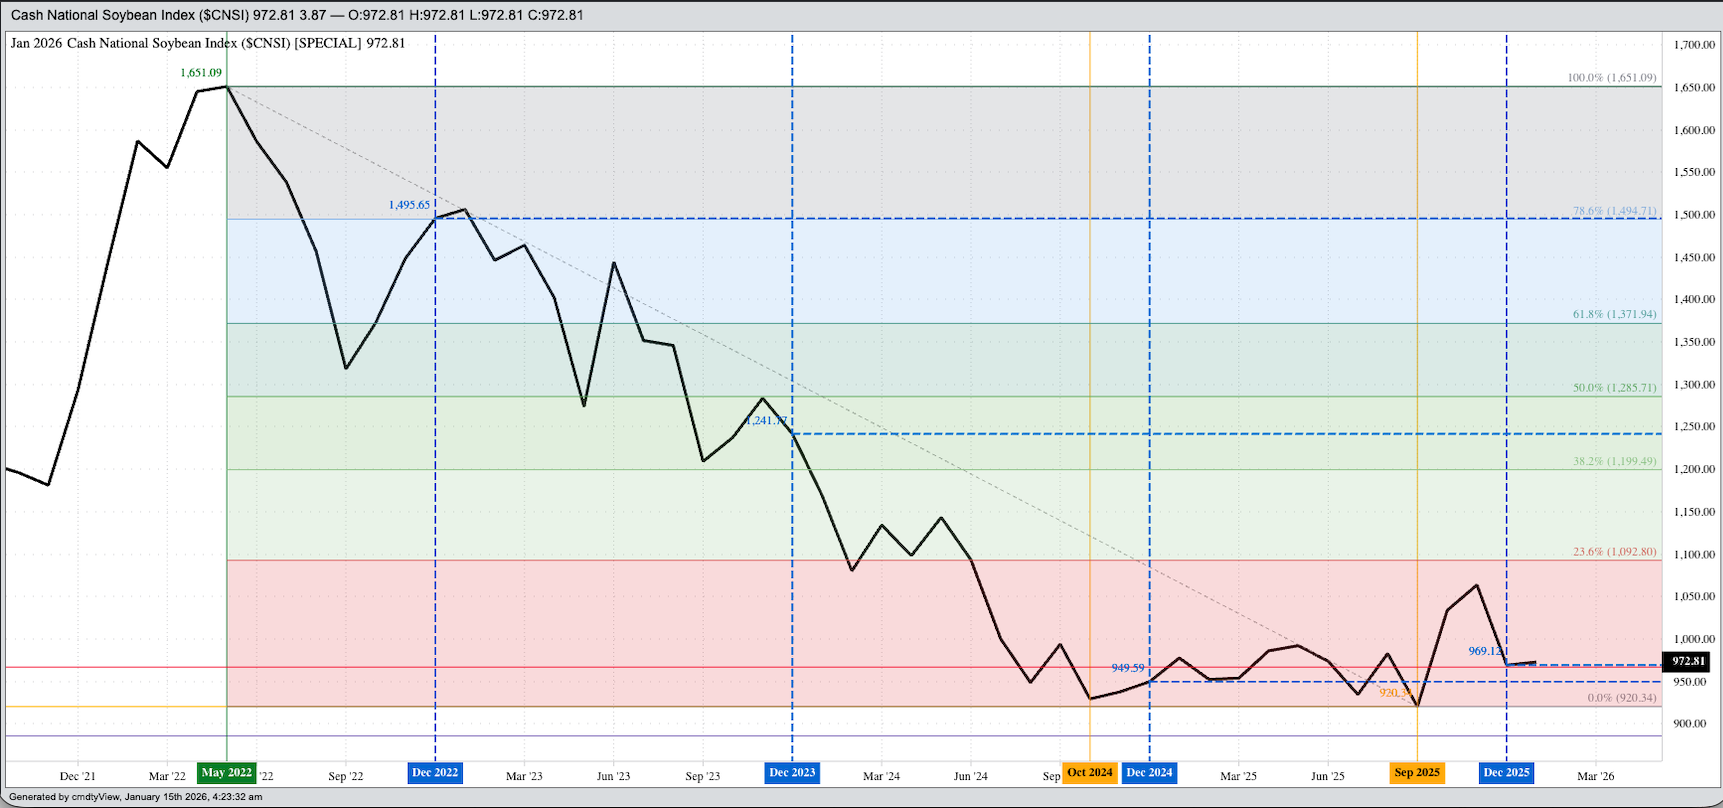Viewport: 1723px width, 808px height.
Task: Click the 1,600.00 y-axis price label
Action: (1693, 130)
